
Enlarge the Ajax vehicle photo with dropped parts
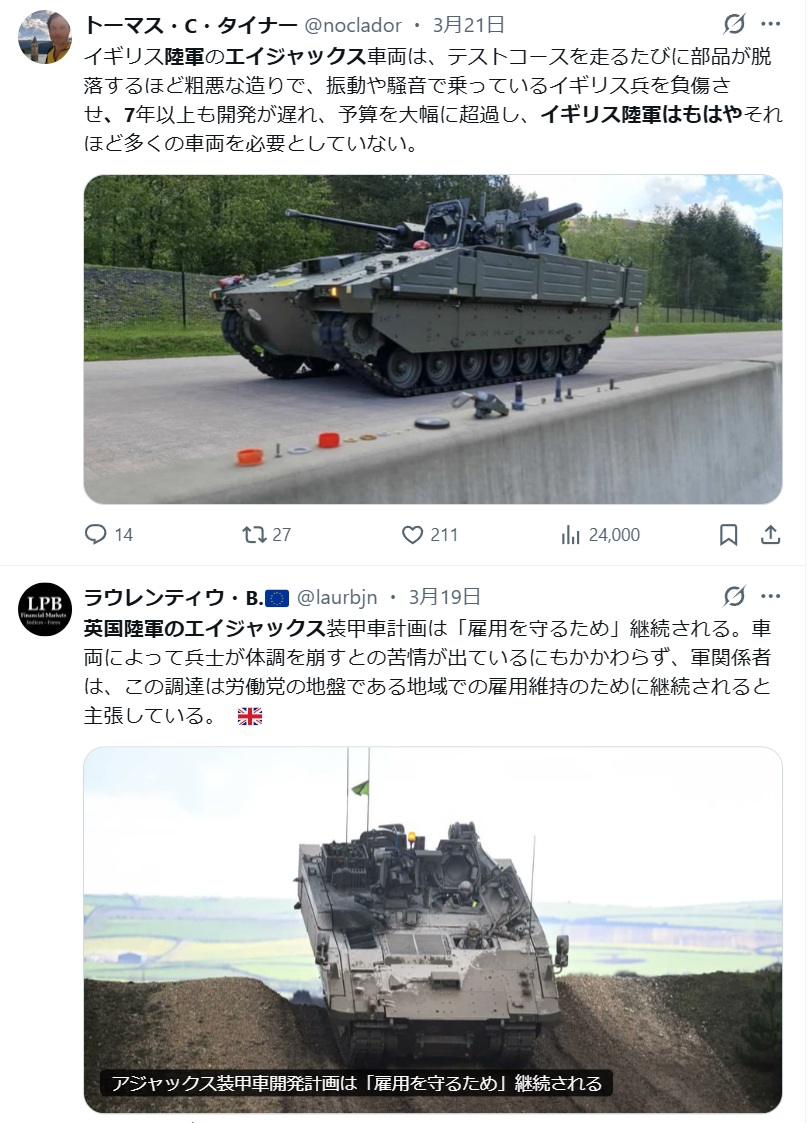click(x=432, y=339)
